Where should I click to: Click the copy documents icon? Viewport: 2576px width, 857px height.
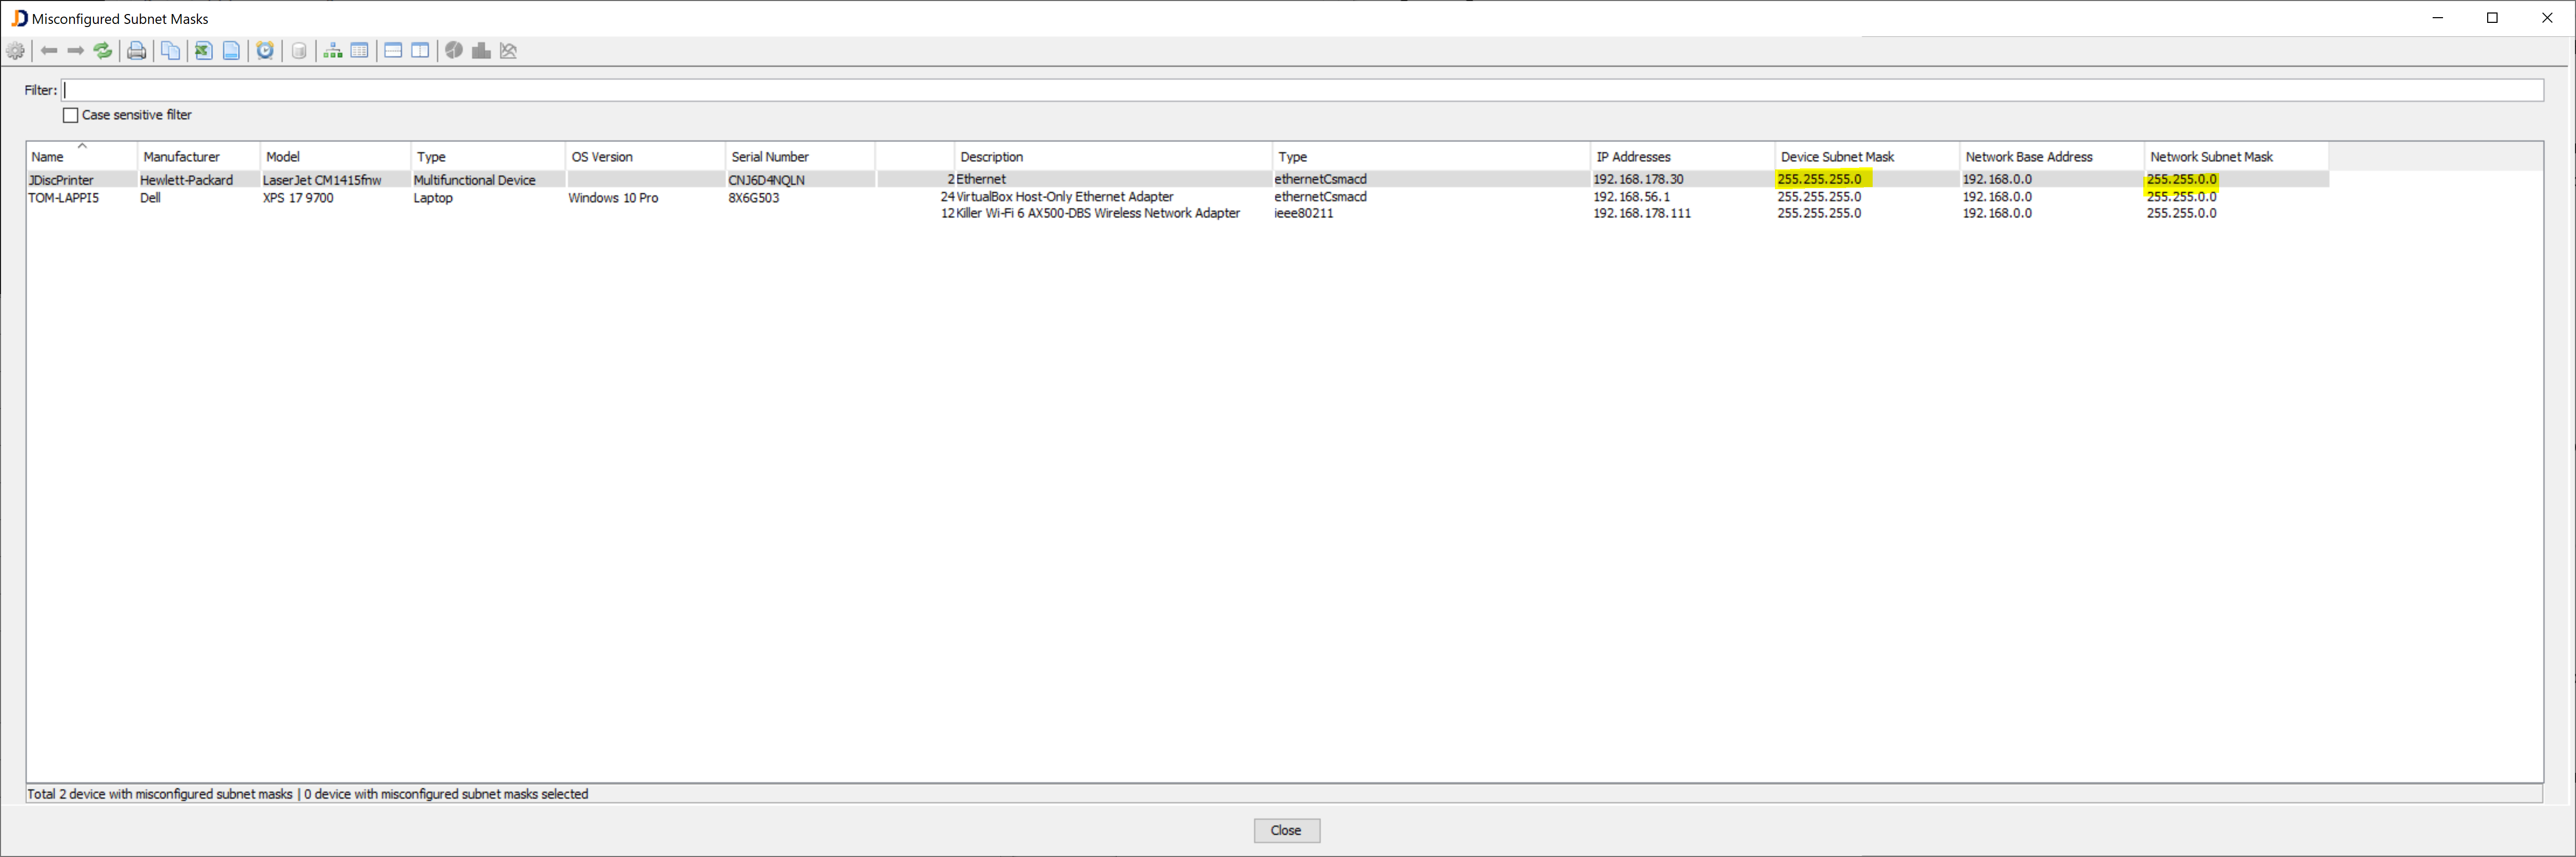[171, 50]
